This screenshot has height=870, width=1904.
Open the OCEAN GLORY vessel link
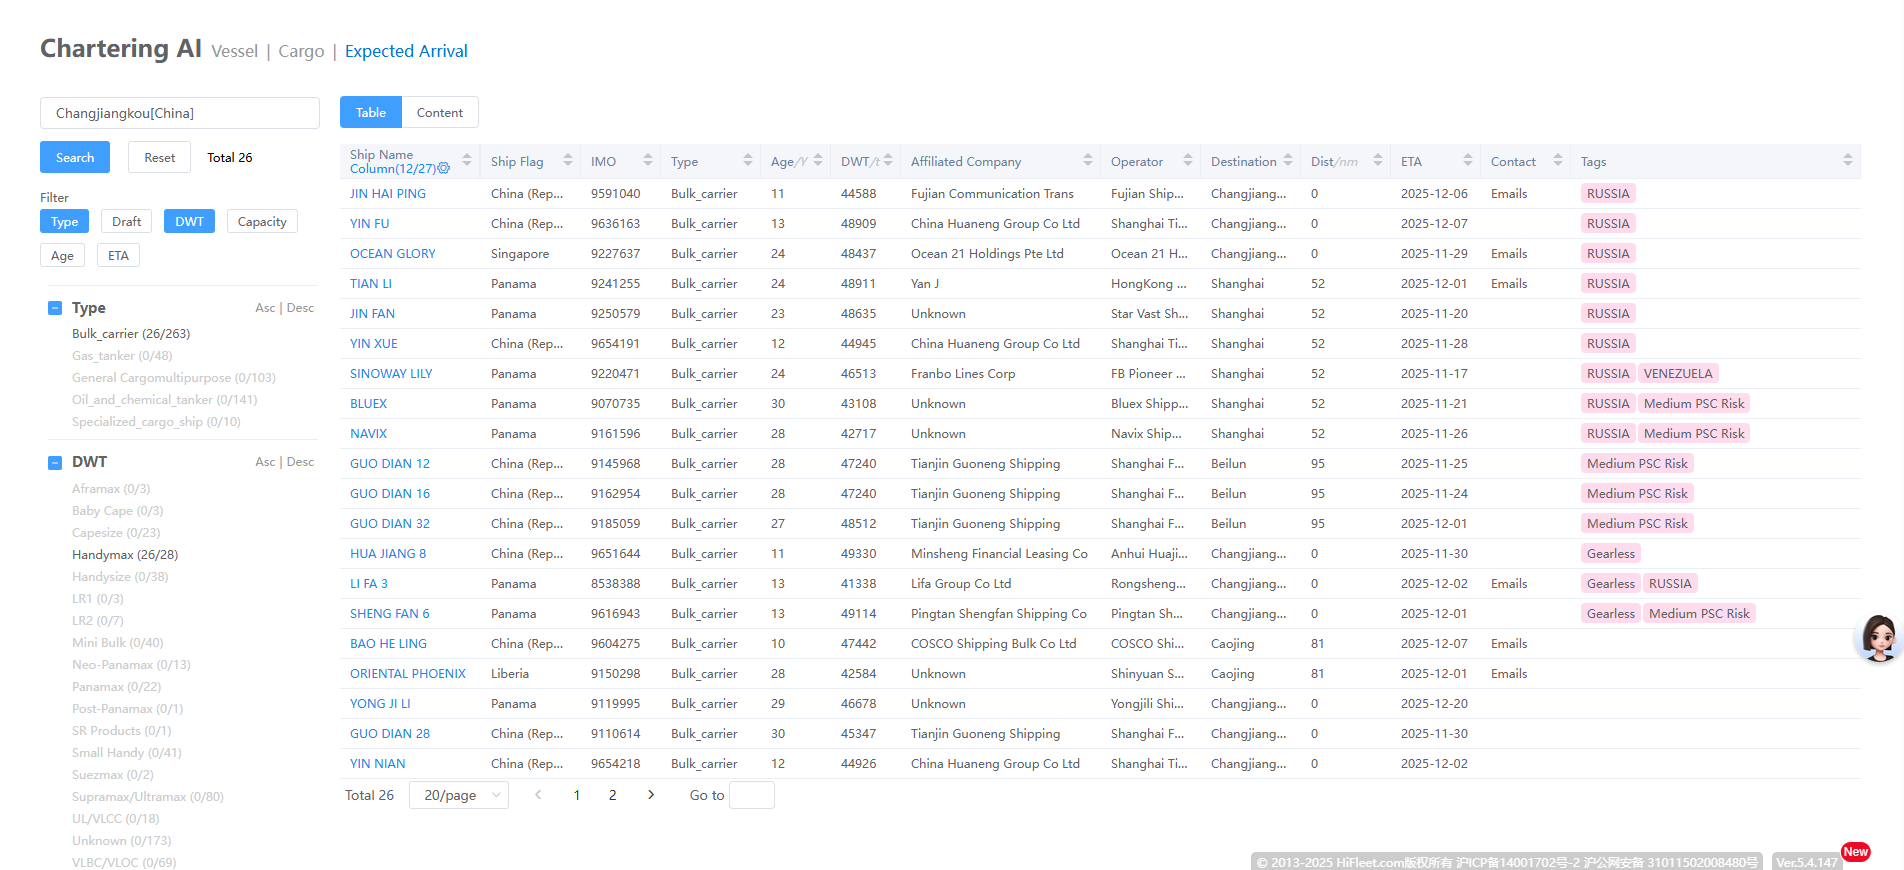tap(393, 254)
